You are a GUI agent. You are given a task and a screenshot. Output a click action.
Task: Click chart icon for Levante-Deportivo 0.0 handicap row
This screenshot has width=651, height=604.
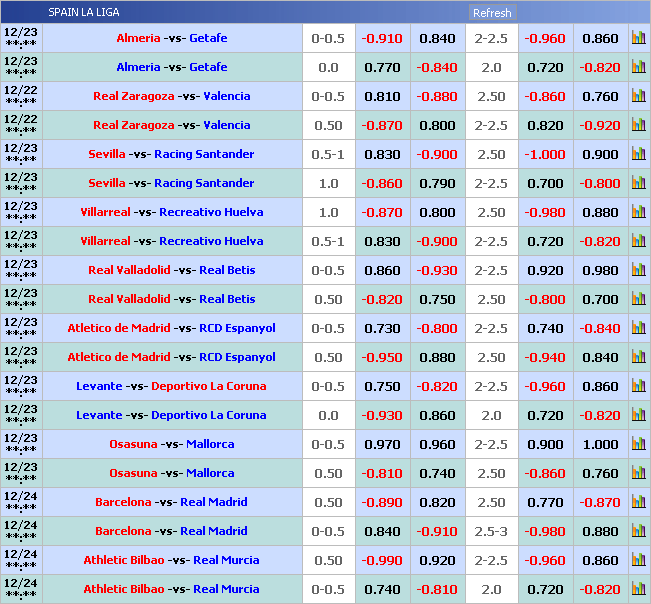click(x=638, y=415)
